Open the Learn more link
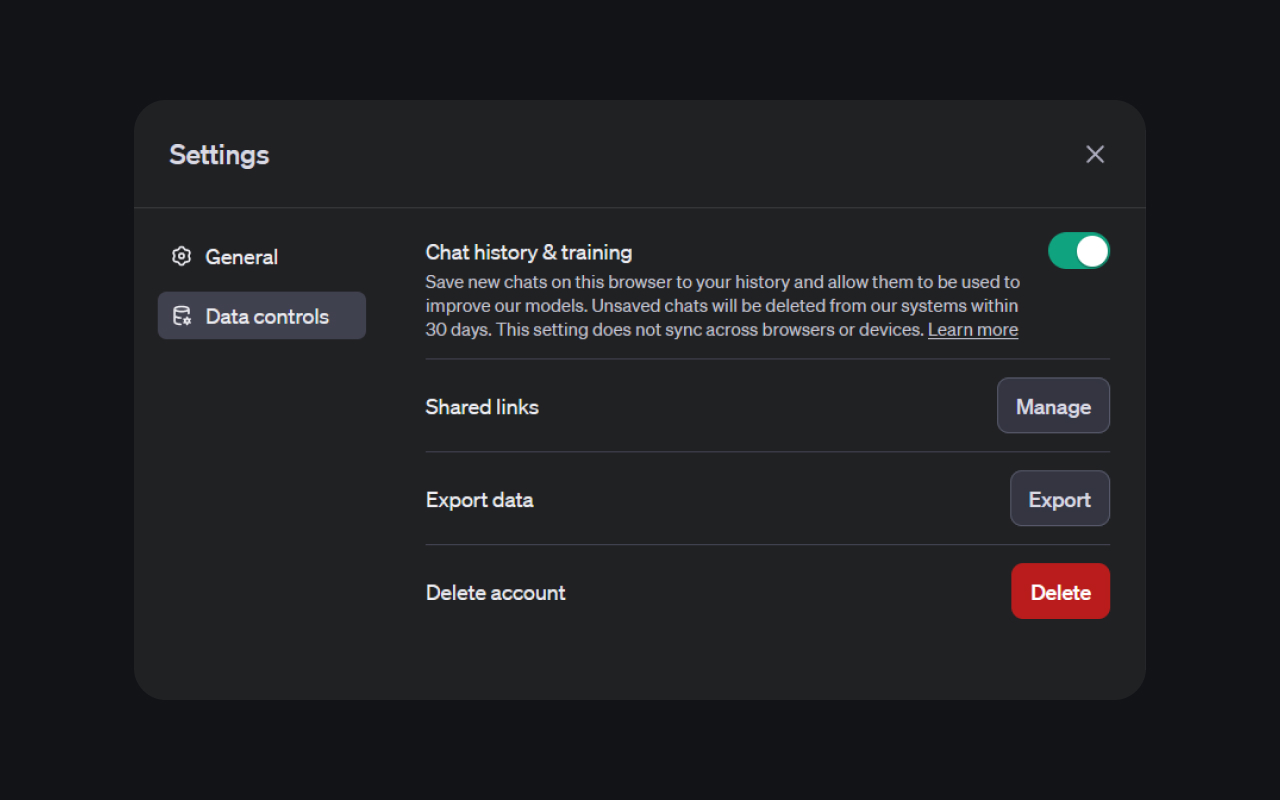 coord(972,329)
